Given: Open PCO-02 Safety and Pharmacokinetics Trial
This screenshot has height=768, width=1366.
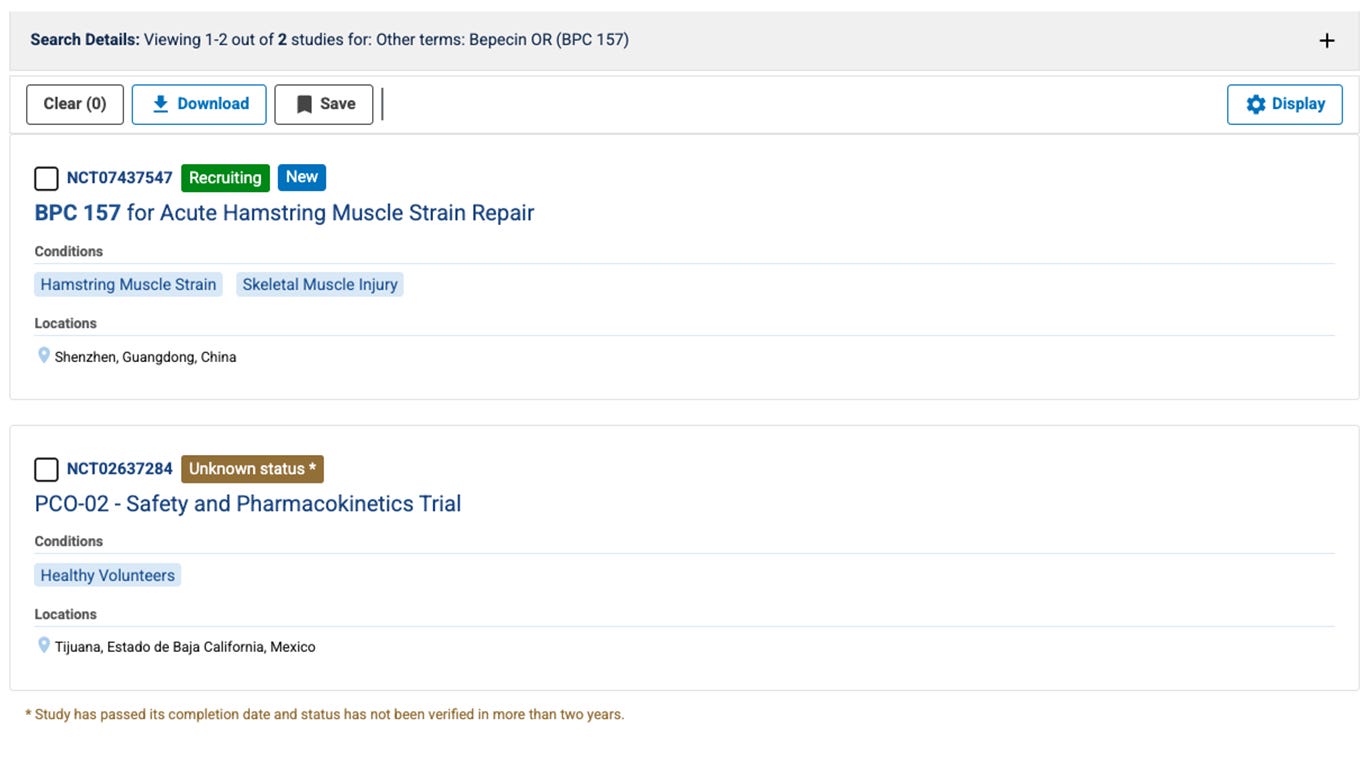Looking at the screenshot, I should click(248, 504).
